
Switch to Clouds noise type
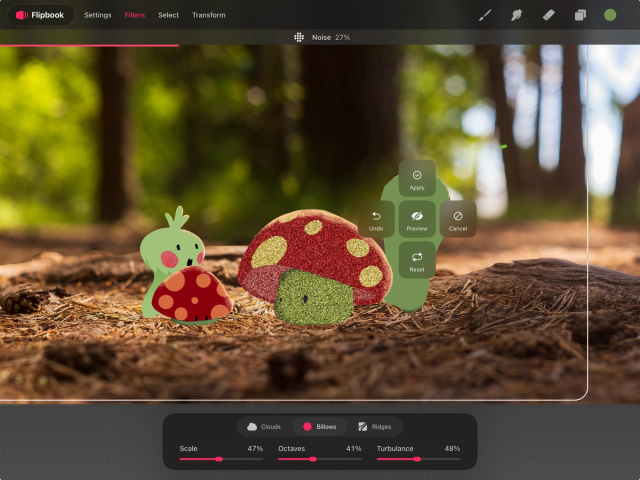(x=264, y=427)
